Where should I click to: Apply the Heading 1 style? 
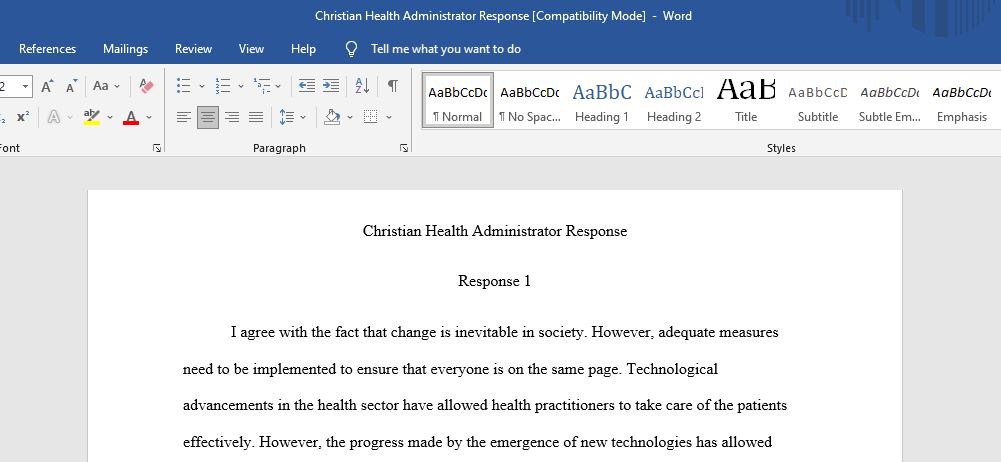point(601,100)
